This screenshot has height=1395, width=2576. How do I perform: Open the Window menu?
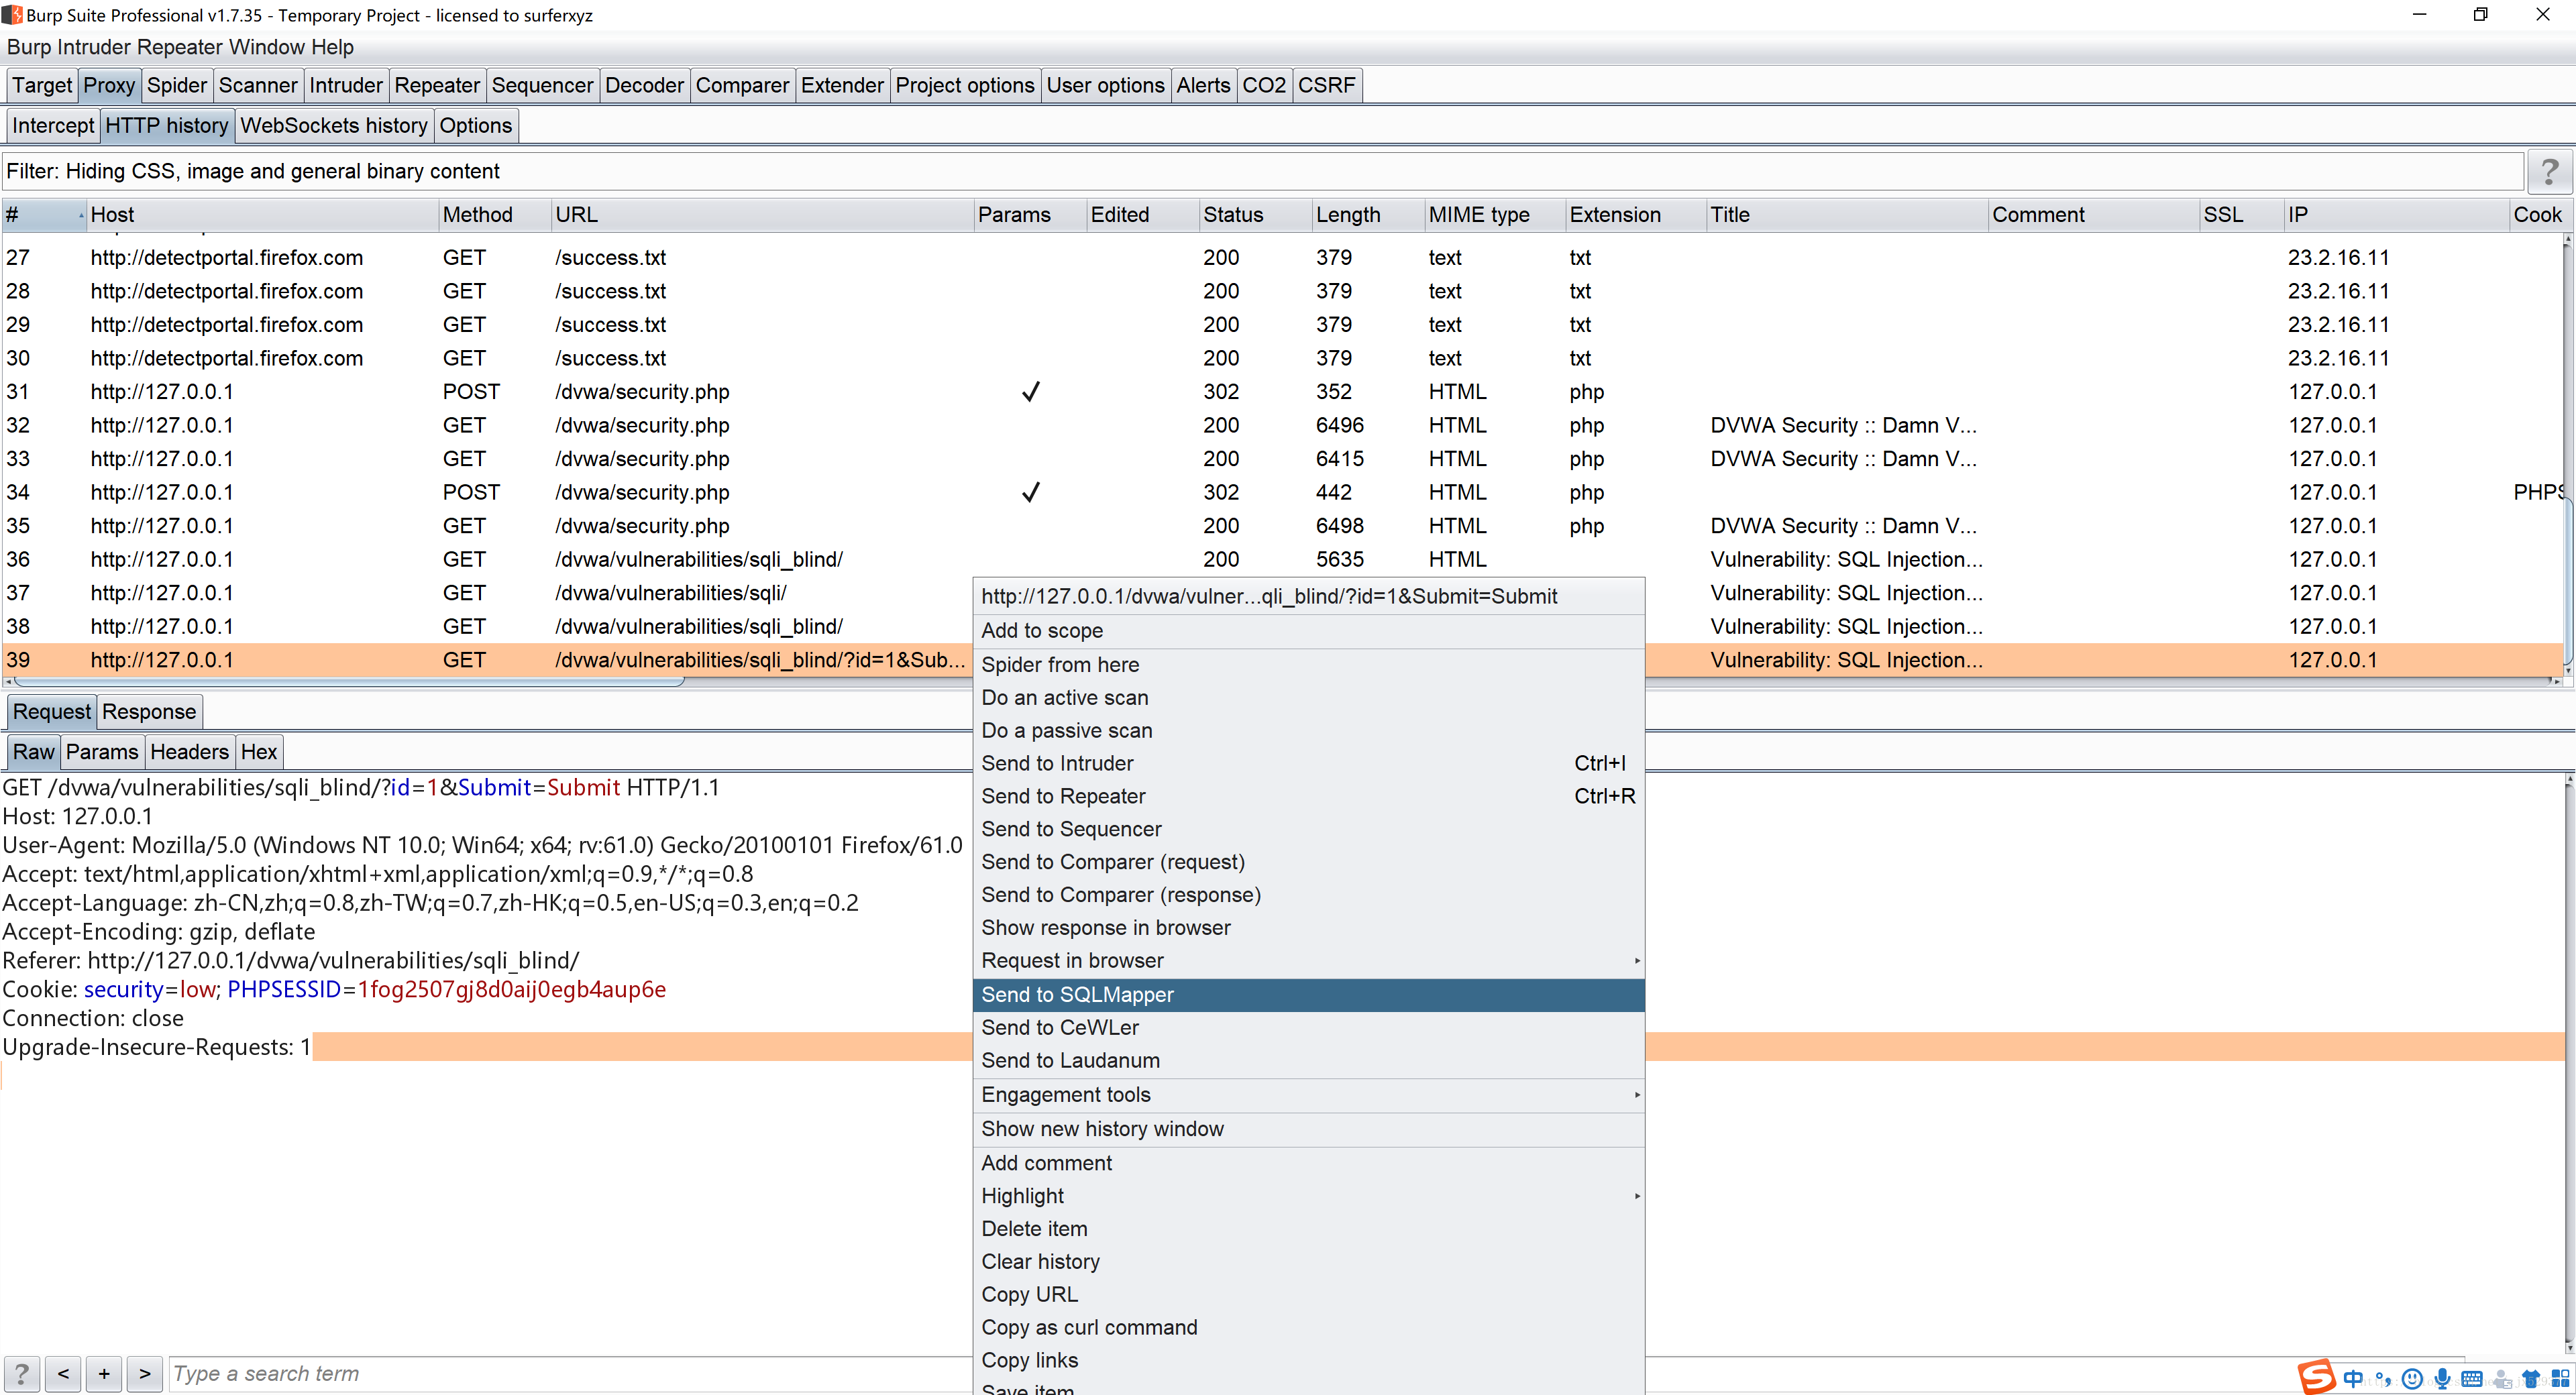(x=266, y=47)
